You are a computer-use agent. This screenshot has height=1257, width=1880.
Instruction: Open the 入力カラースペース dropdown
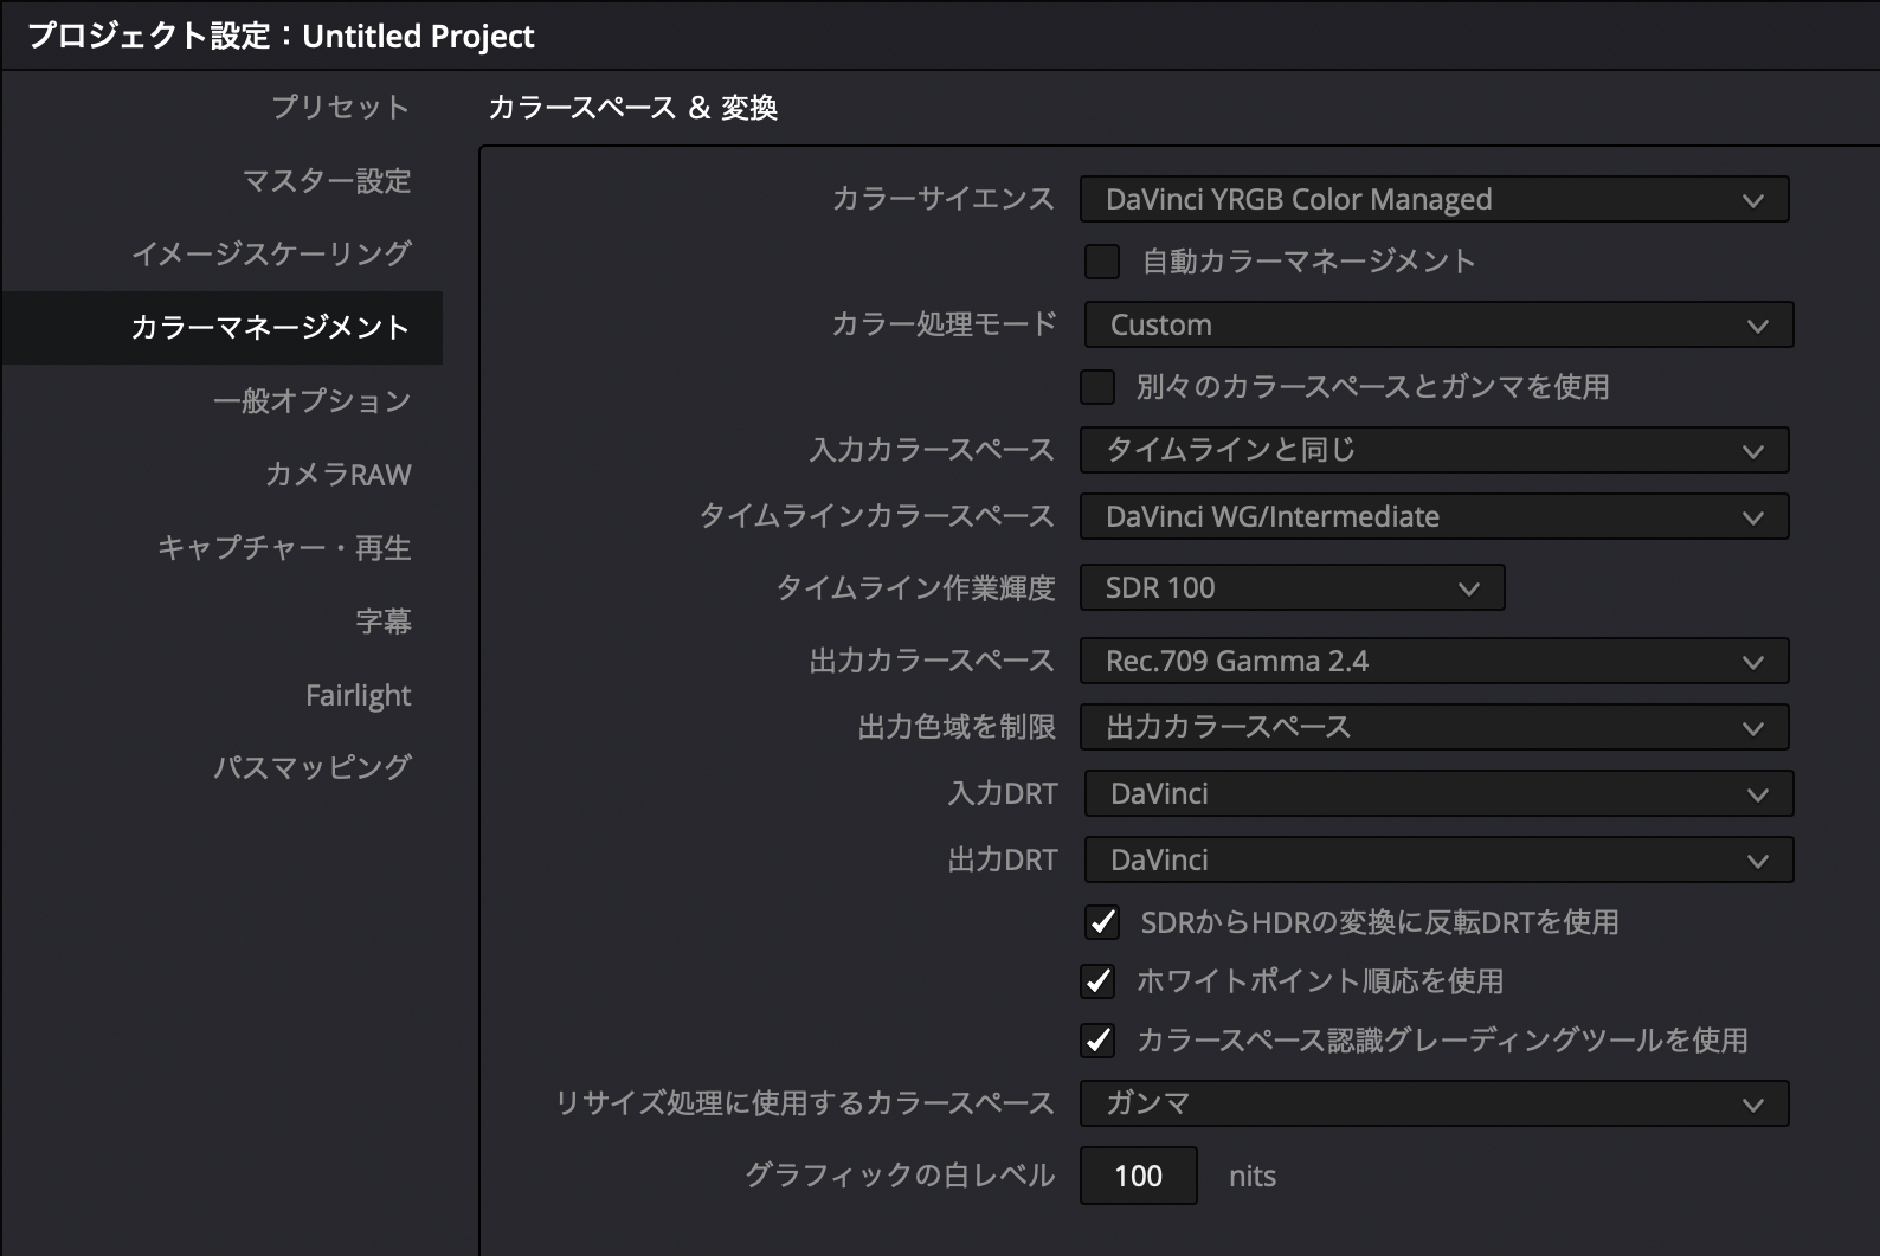(x=1434, y=450)
